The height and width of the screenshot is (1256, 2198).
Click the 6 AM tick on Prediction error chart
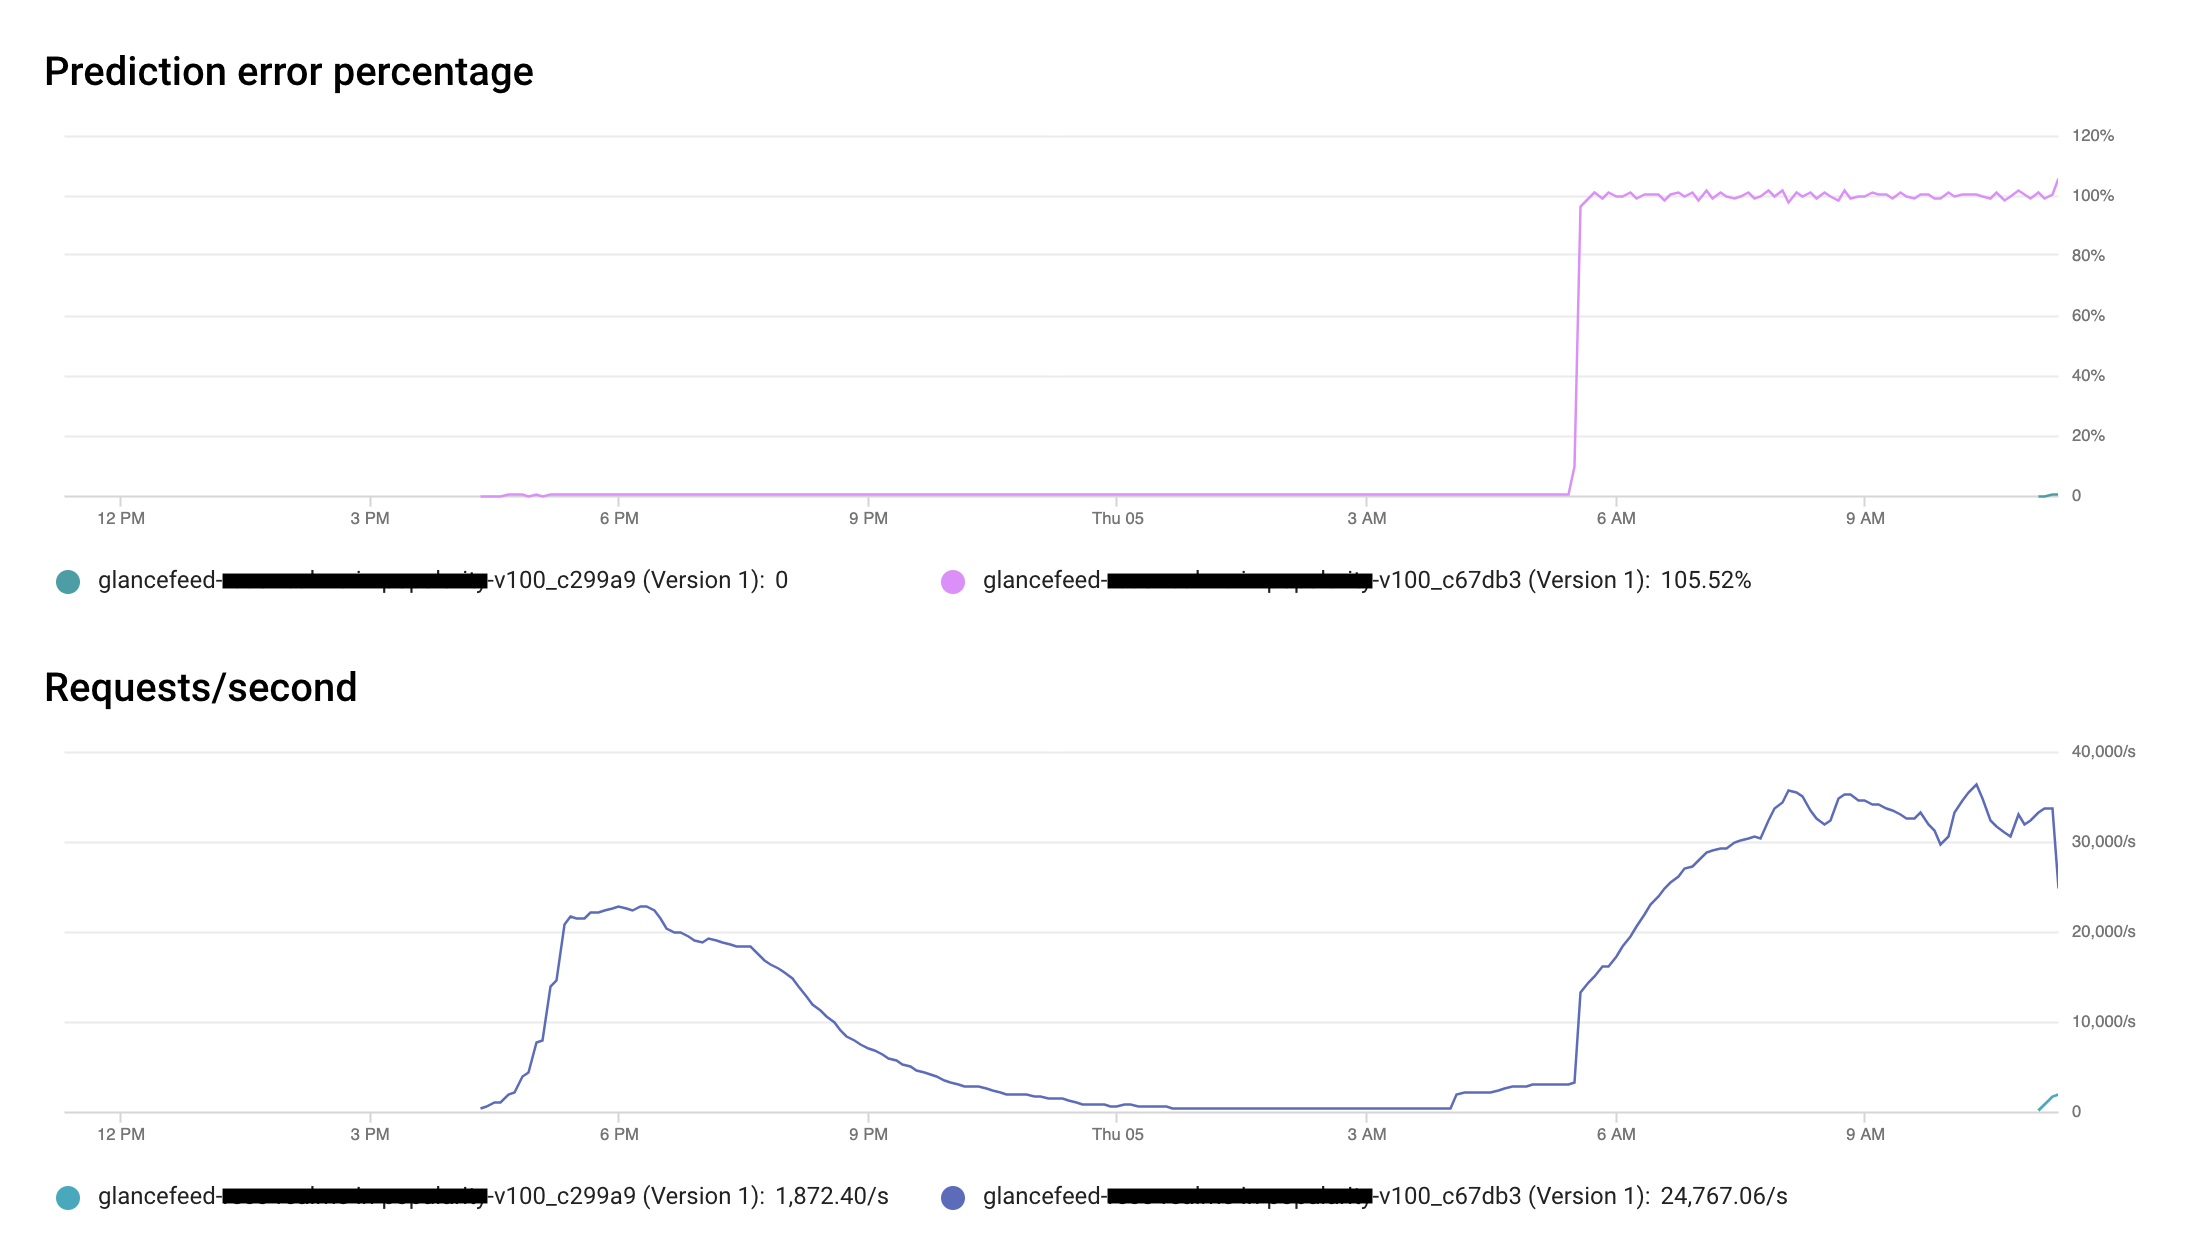1616,519
